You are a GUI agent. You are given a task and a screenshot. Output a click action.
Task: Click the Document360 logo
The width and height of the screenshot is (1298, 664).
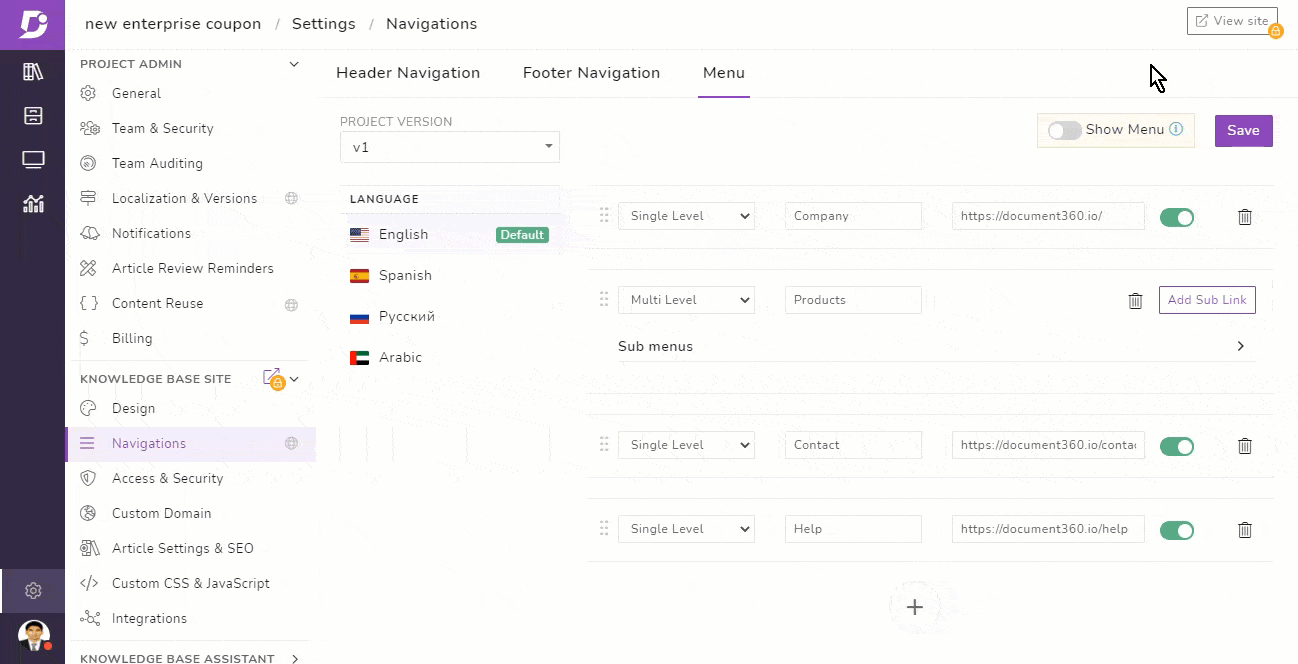33,24
